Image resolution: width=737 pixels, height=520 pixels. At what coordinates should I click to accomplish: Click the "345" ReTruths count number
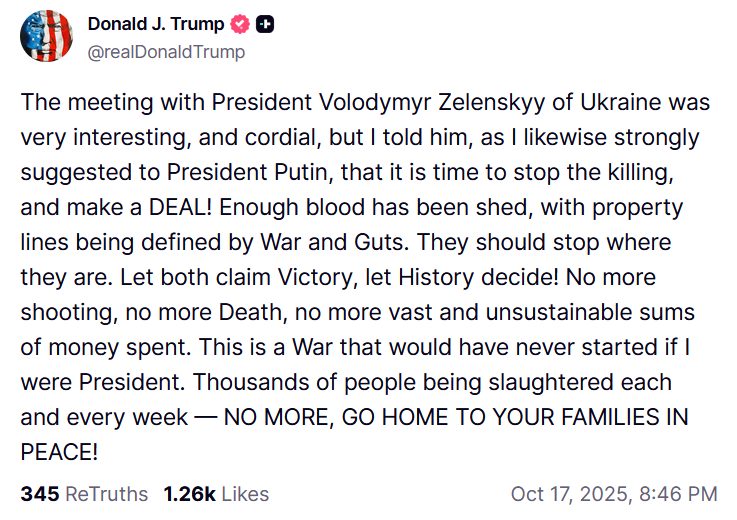pos(40,494)
